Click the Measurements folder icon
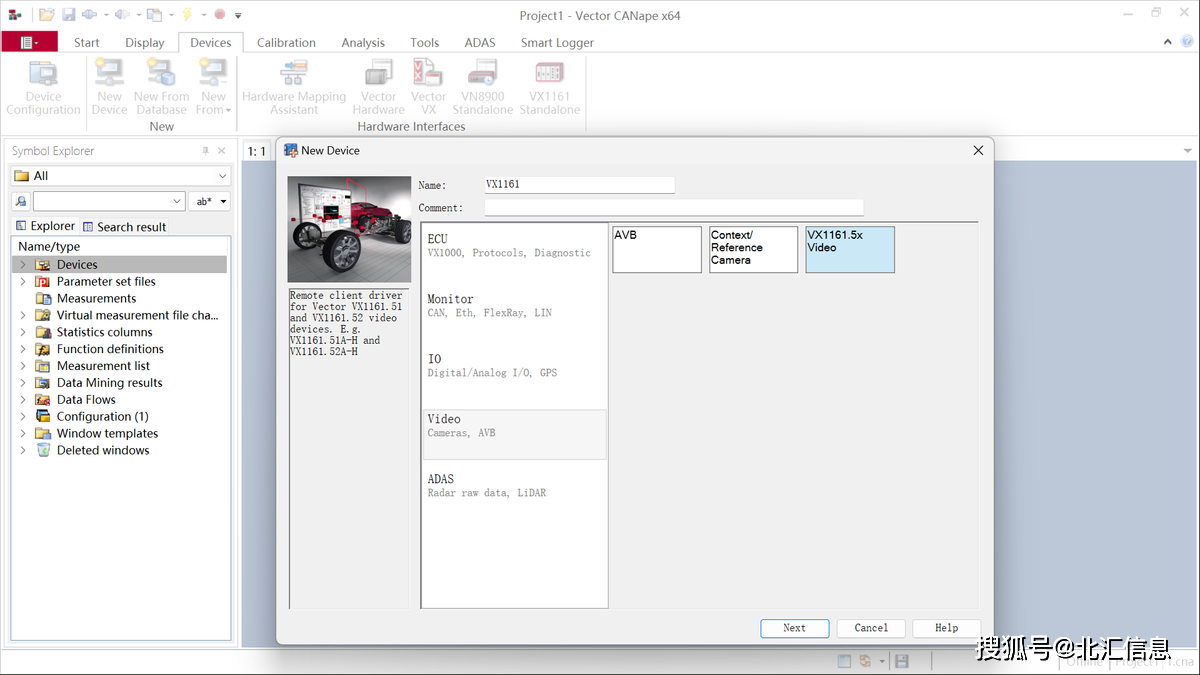 [43, 298]
